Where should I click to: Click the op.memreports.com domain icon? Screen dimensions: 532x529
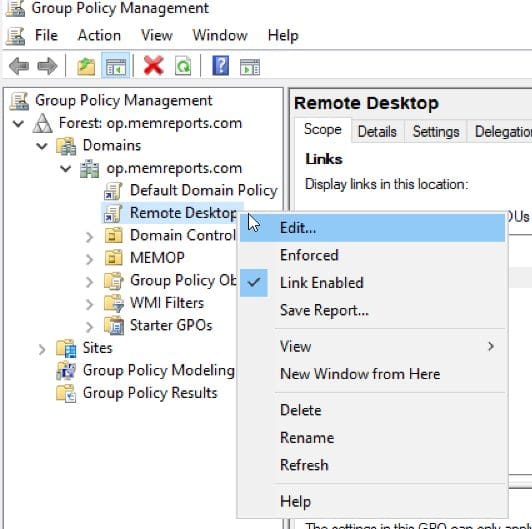pos(90,169)
